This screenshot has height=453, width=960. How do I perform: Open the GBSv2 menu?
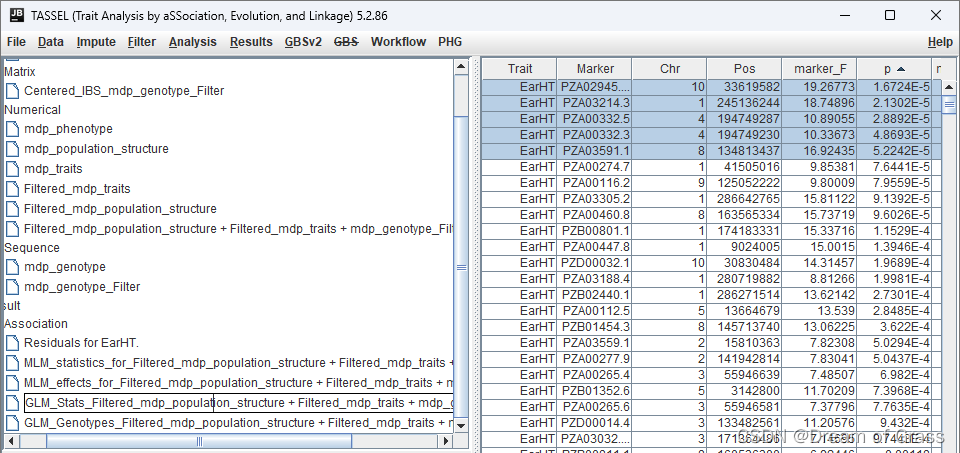coord(303,42)
